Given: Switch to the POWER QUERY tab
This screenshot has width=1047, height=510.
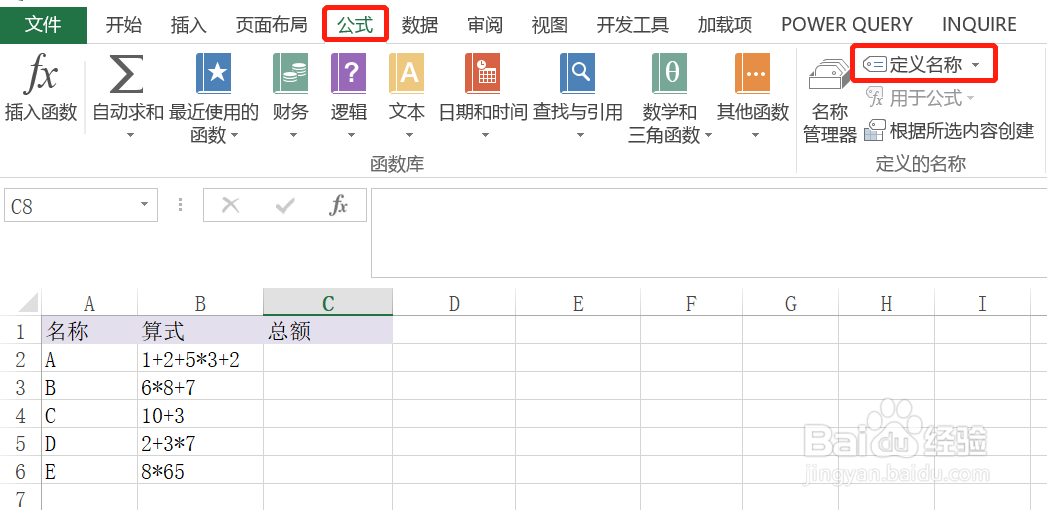Looking at the screenshot, I should [847, 25].
